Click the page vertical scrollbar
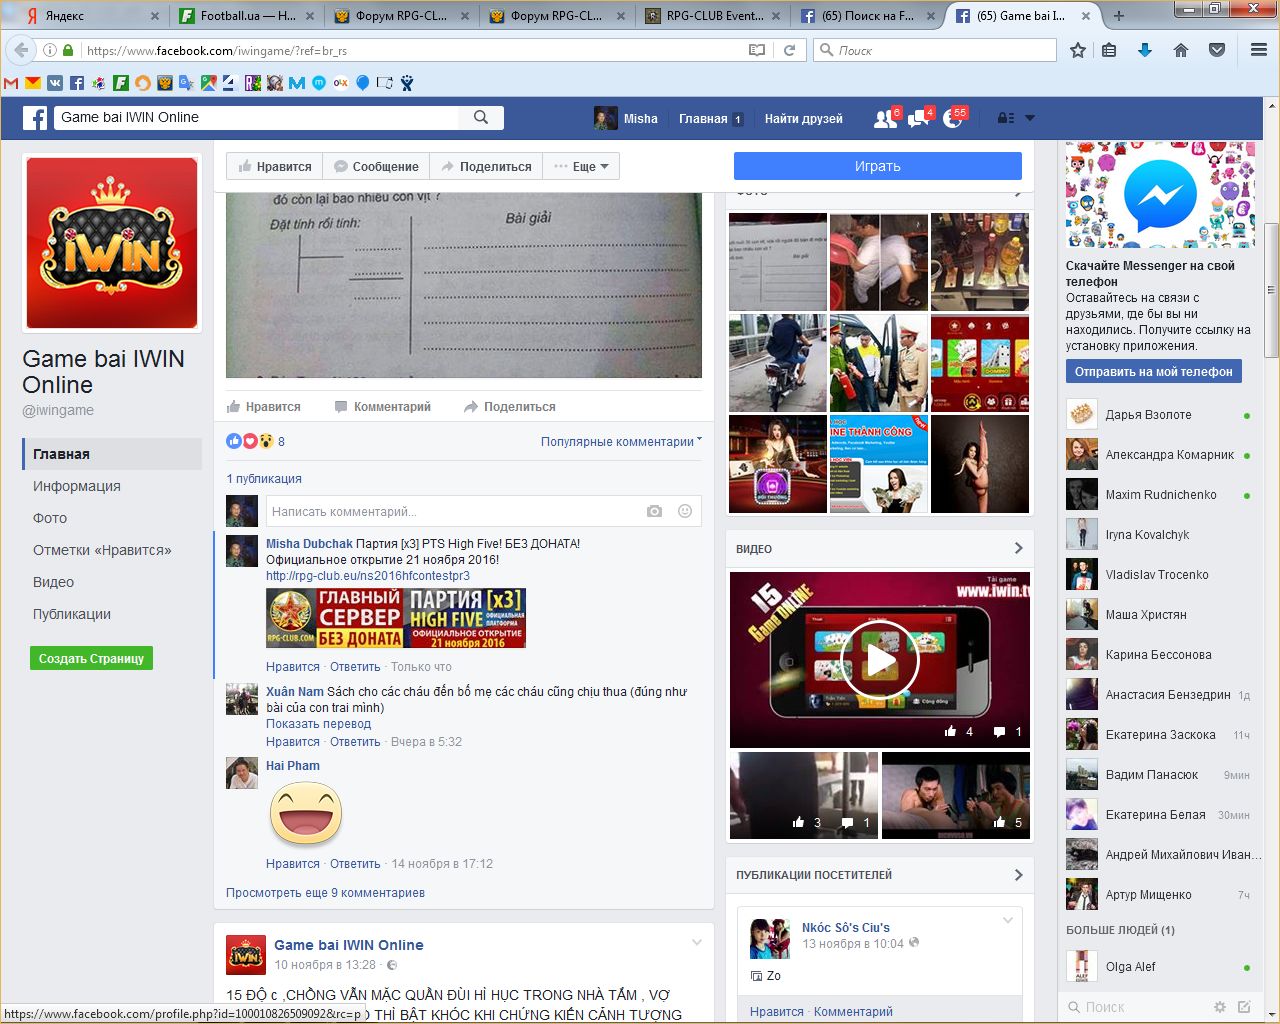This screenshot has width=1280, height=1024. click(x=1271, y=290)
